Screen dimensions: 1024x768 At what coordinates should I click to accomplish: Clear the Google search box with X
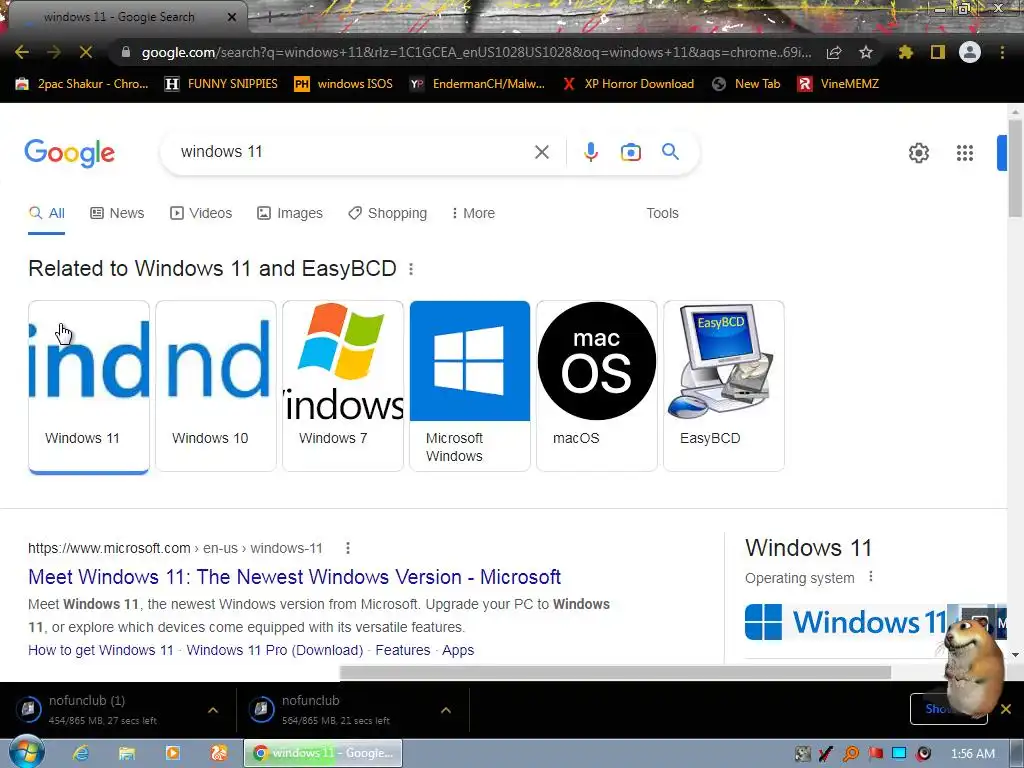tap(541, 152)
